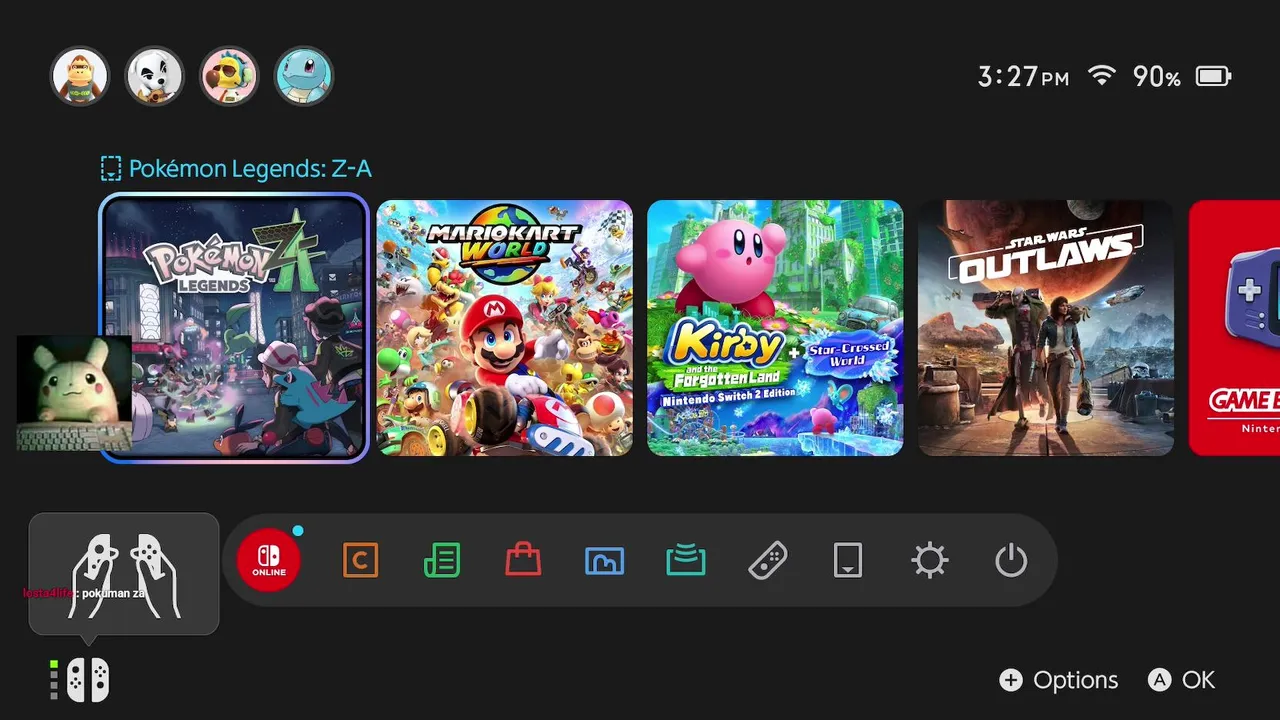Open GameShare teal icon

point(686,561)
